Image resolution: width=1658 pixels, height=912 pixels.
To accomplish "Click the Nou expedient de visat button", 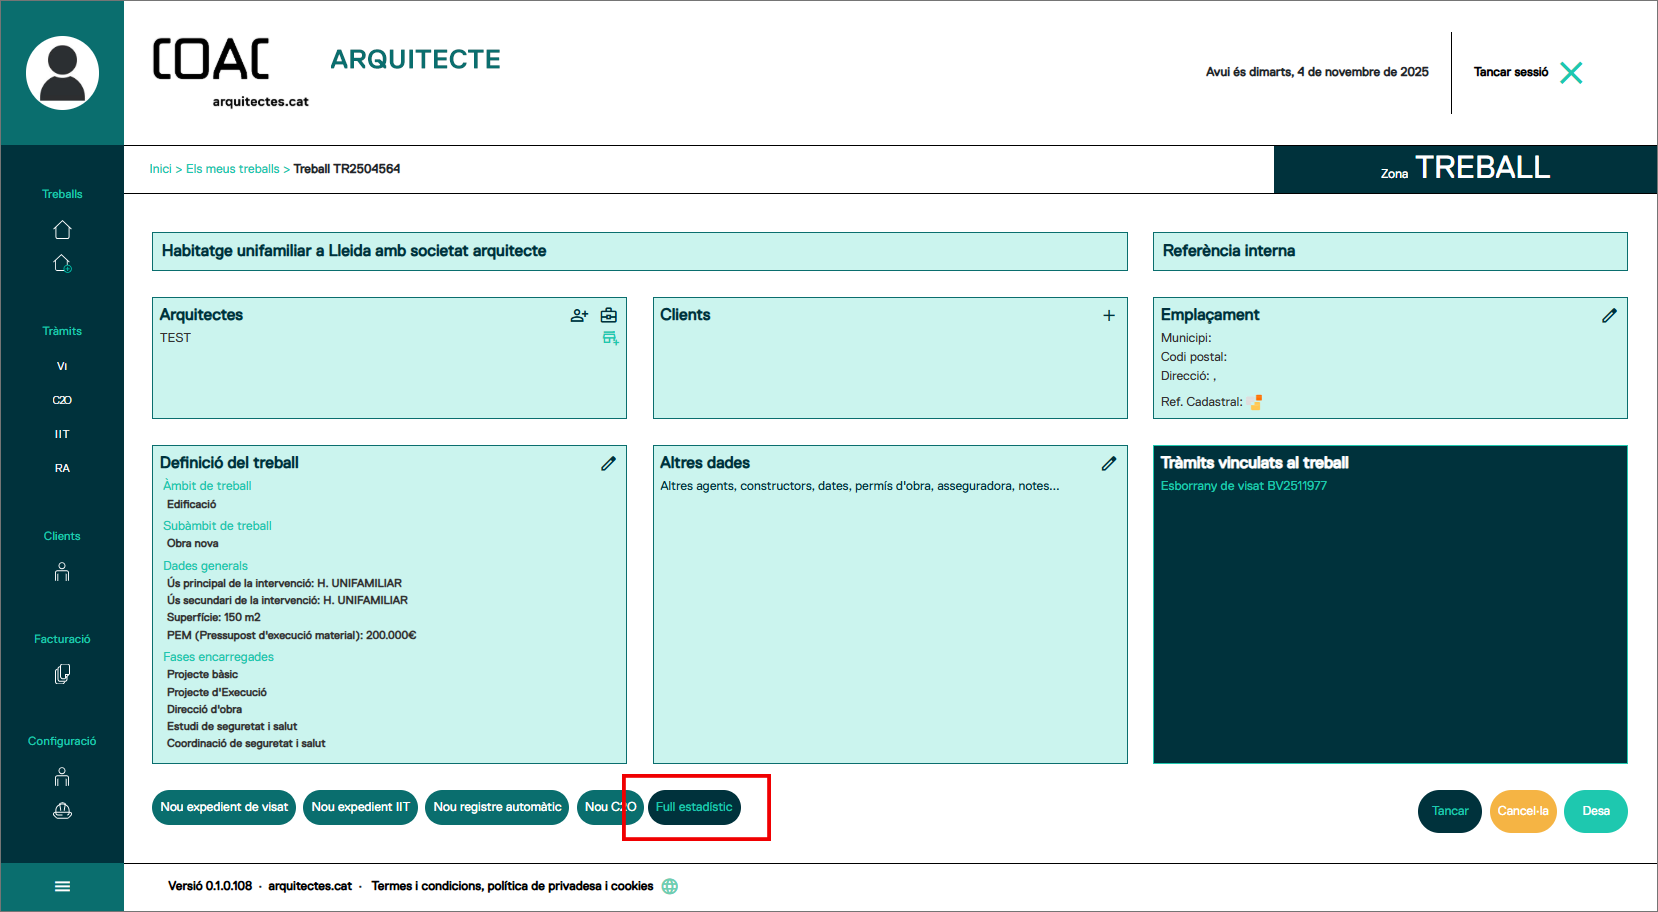I will pos(224,808).
